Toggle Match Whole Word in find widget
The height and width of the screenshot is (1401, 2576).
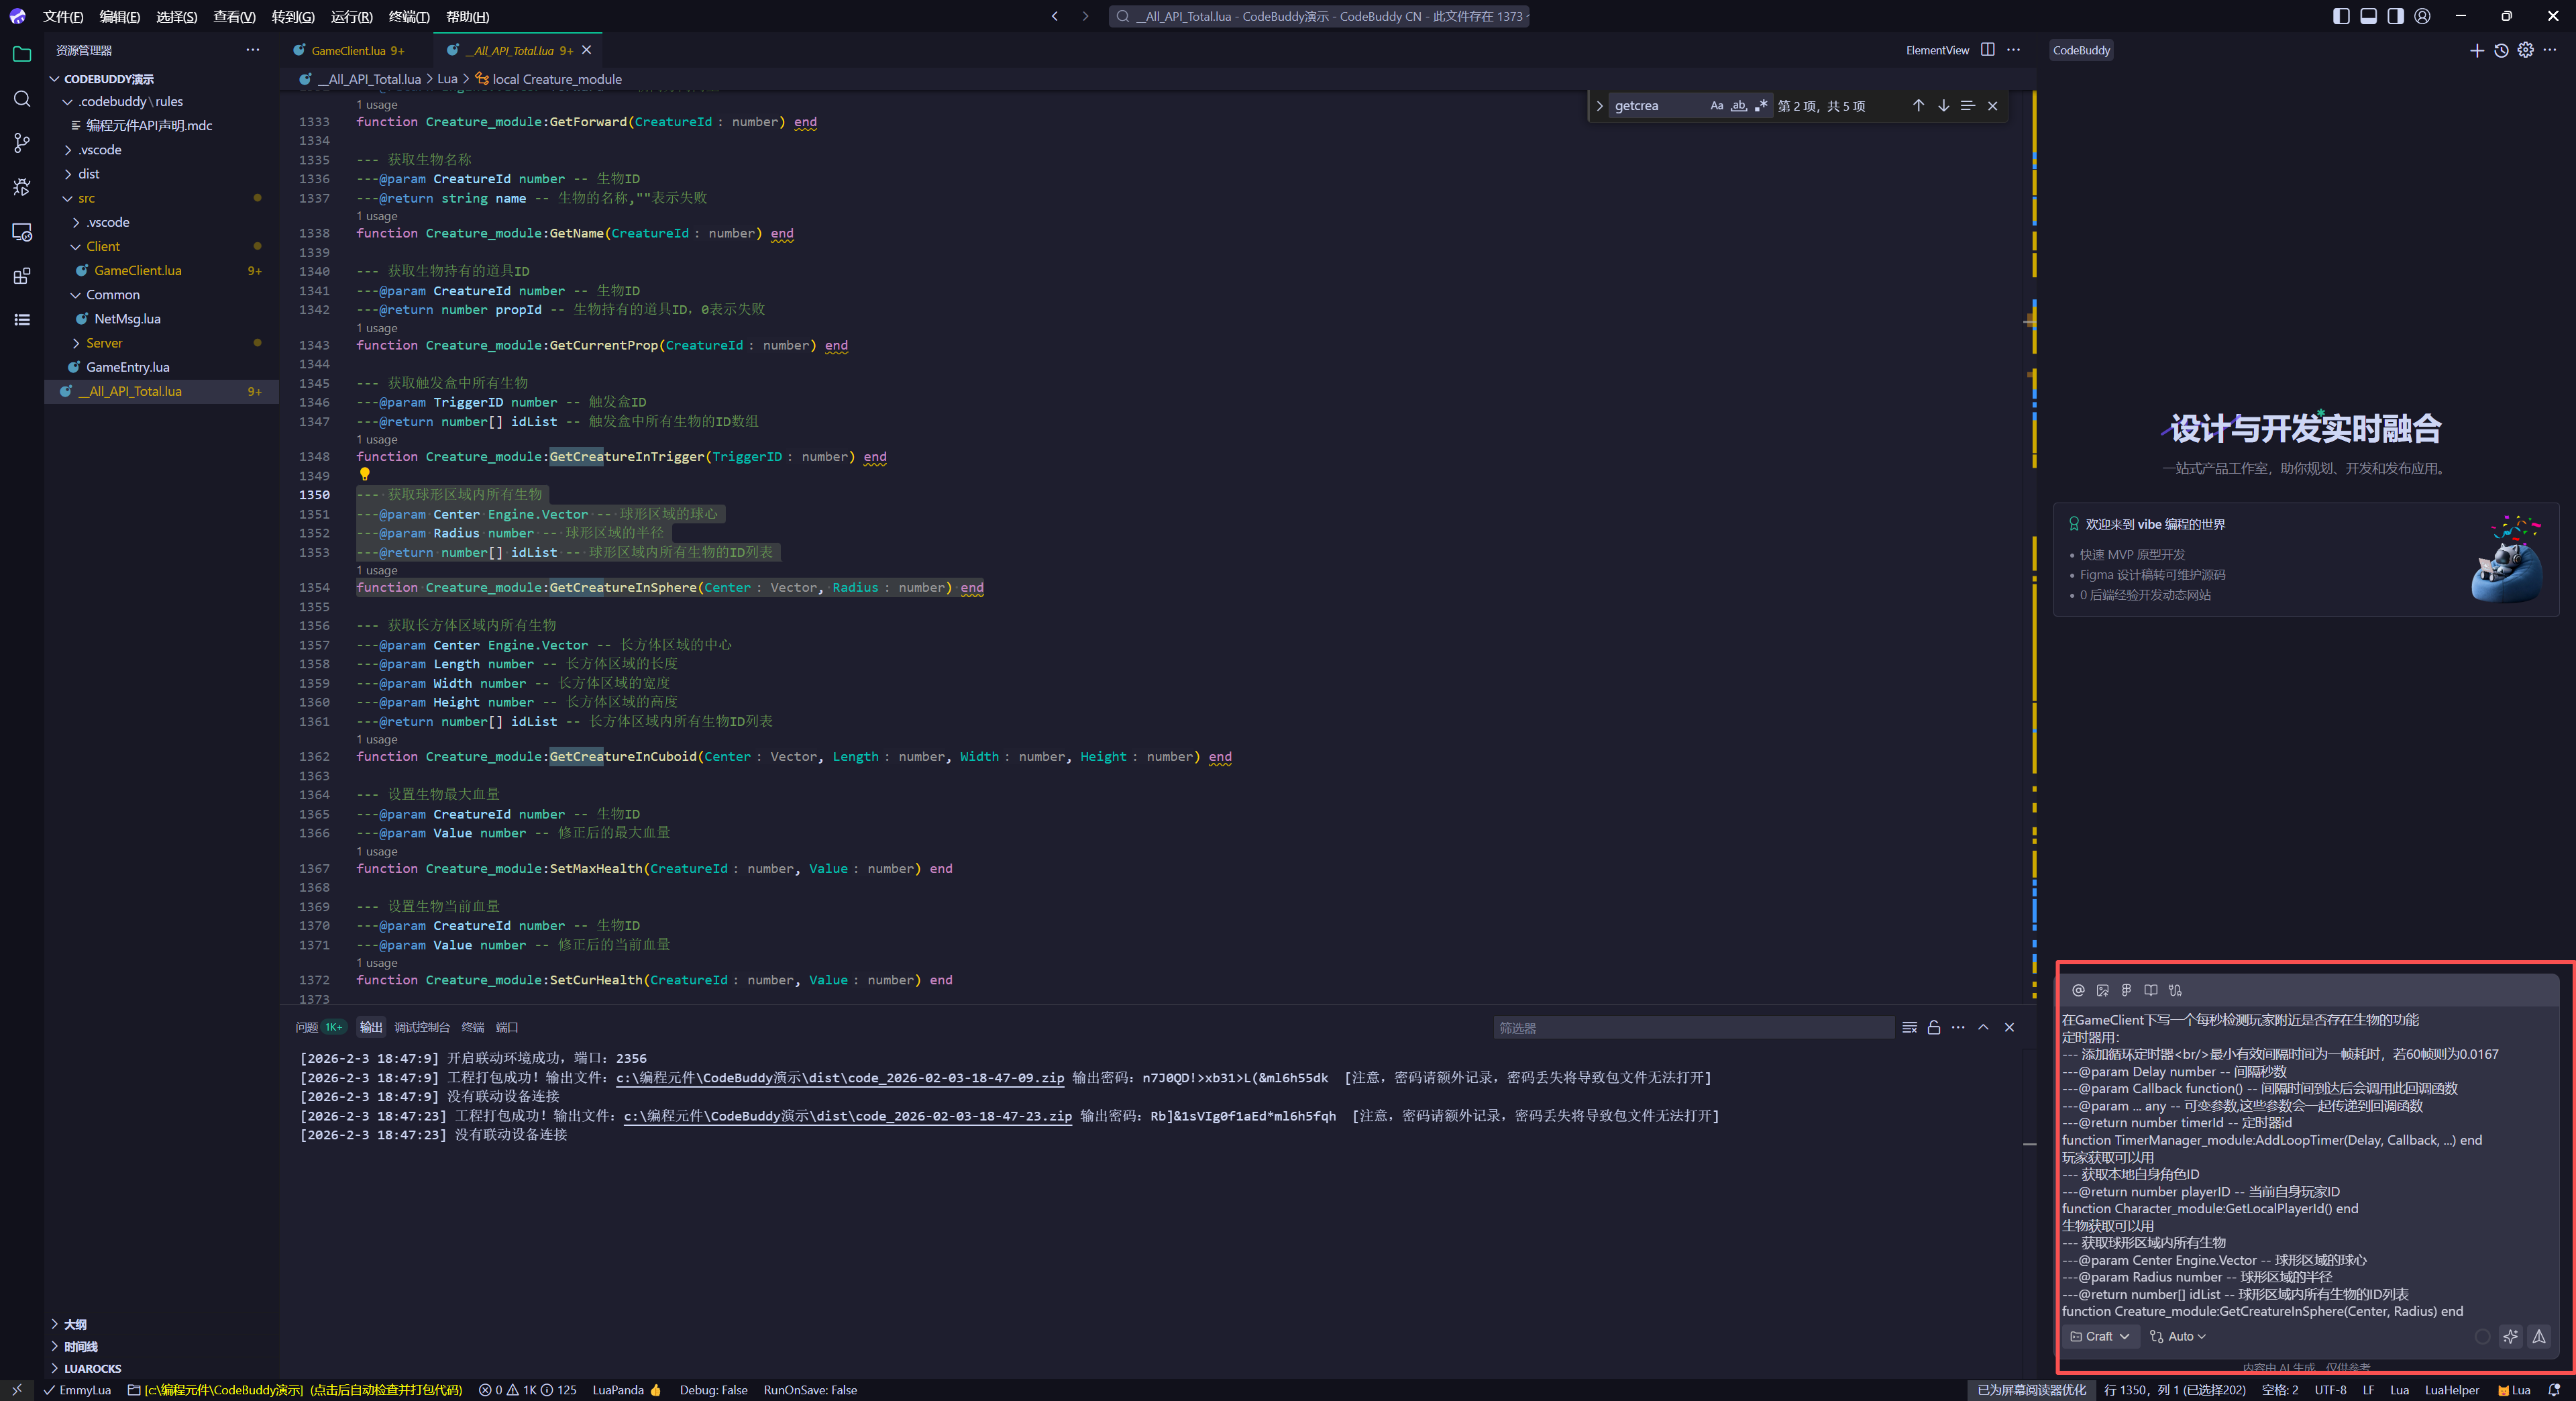click(x=1739, y=106)
